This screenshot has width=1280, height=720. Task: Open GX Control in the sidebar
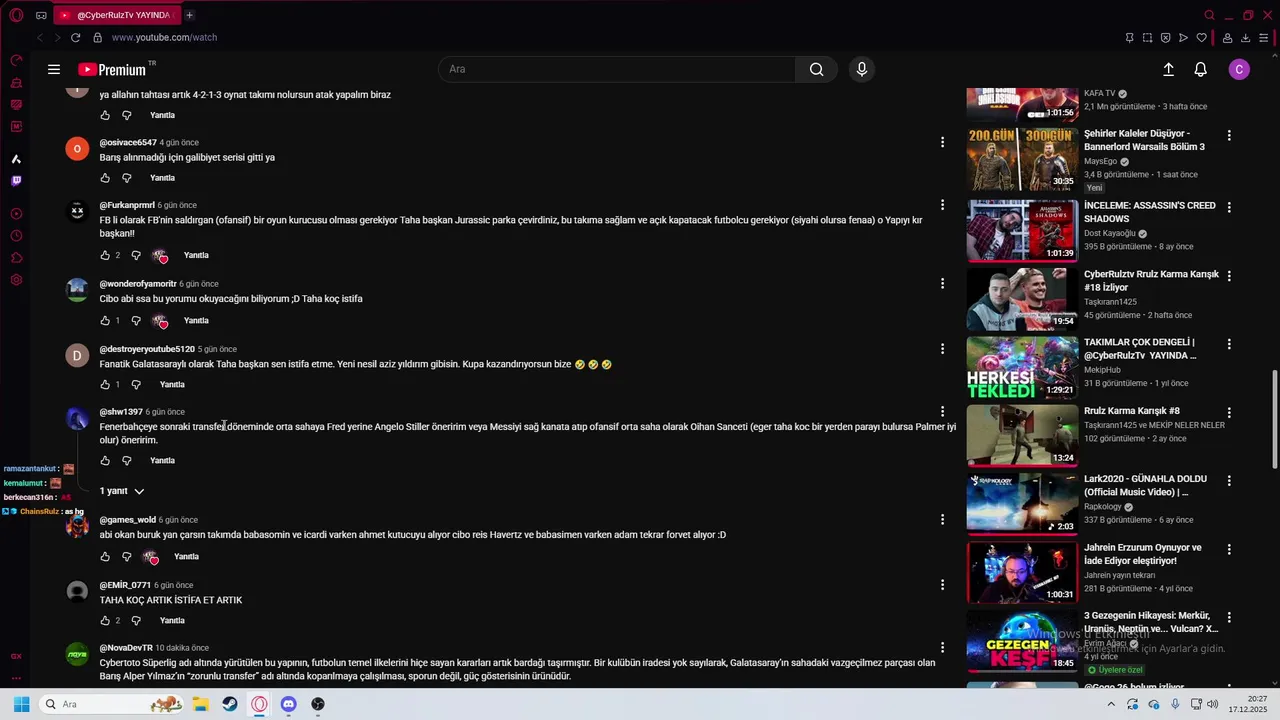point(16,60)
